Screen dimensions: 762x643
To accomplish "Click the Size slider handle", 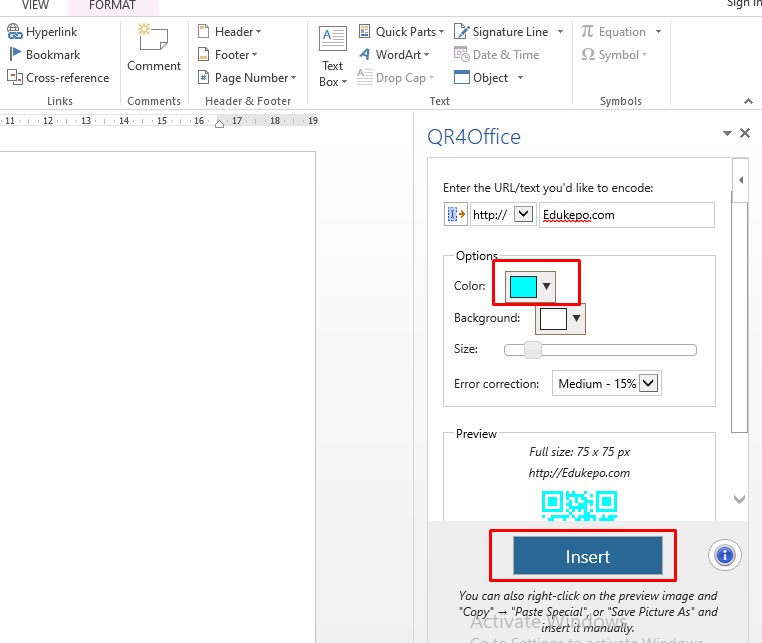I will (x=533, y=350).
